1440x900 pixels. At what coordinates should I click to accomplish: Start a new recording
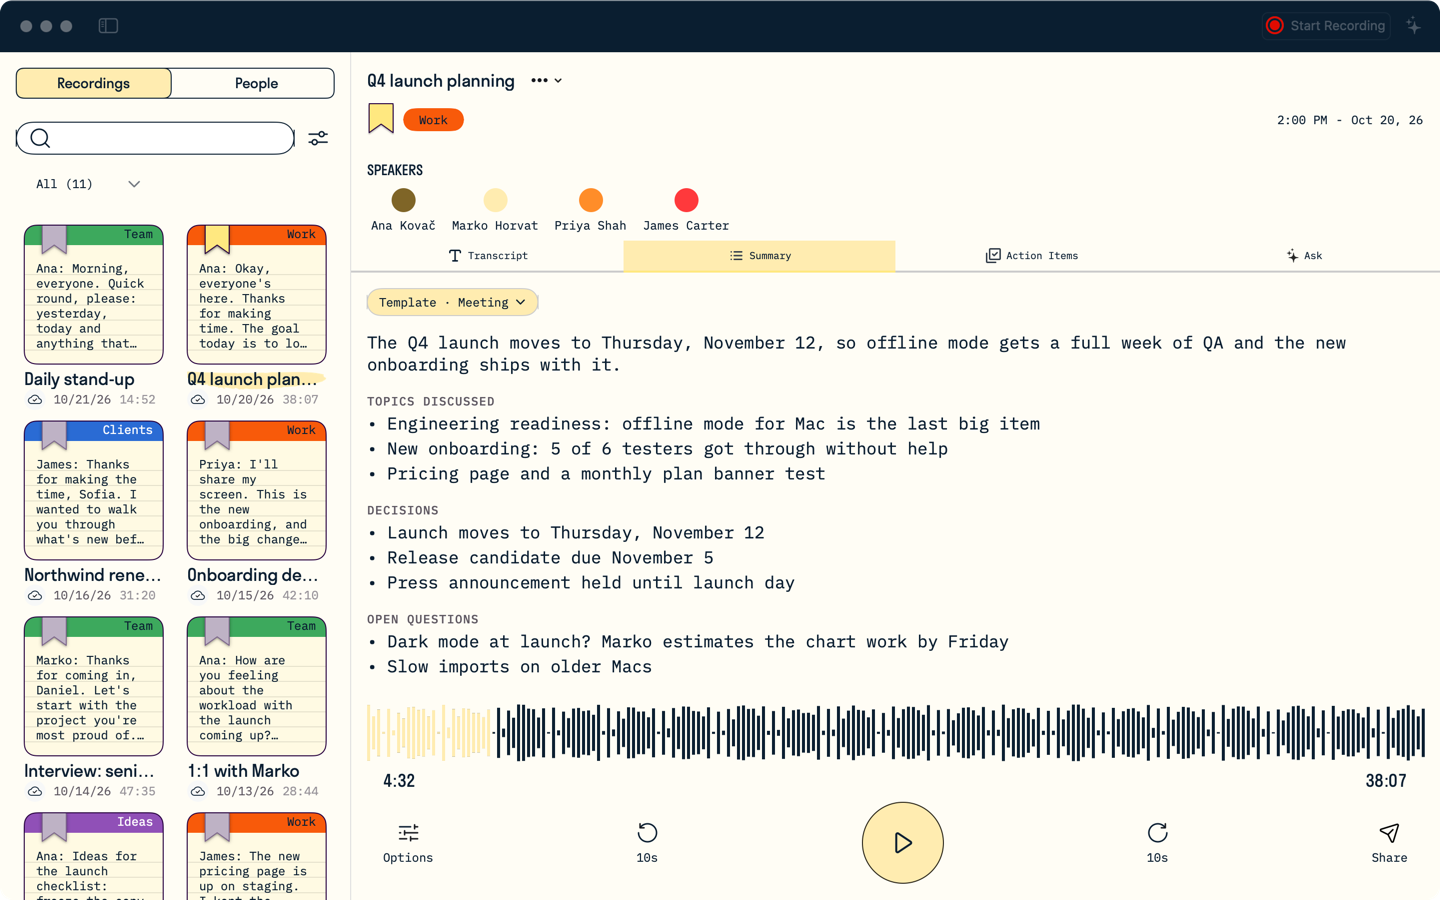[x=1326, y=26]
